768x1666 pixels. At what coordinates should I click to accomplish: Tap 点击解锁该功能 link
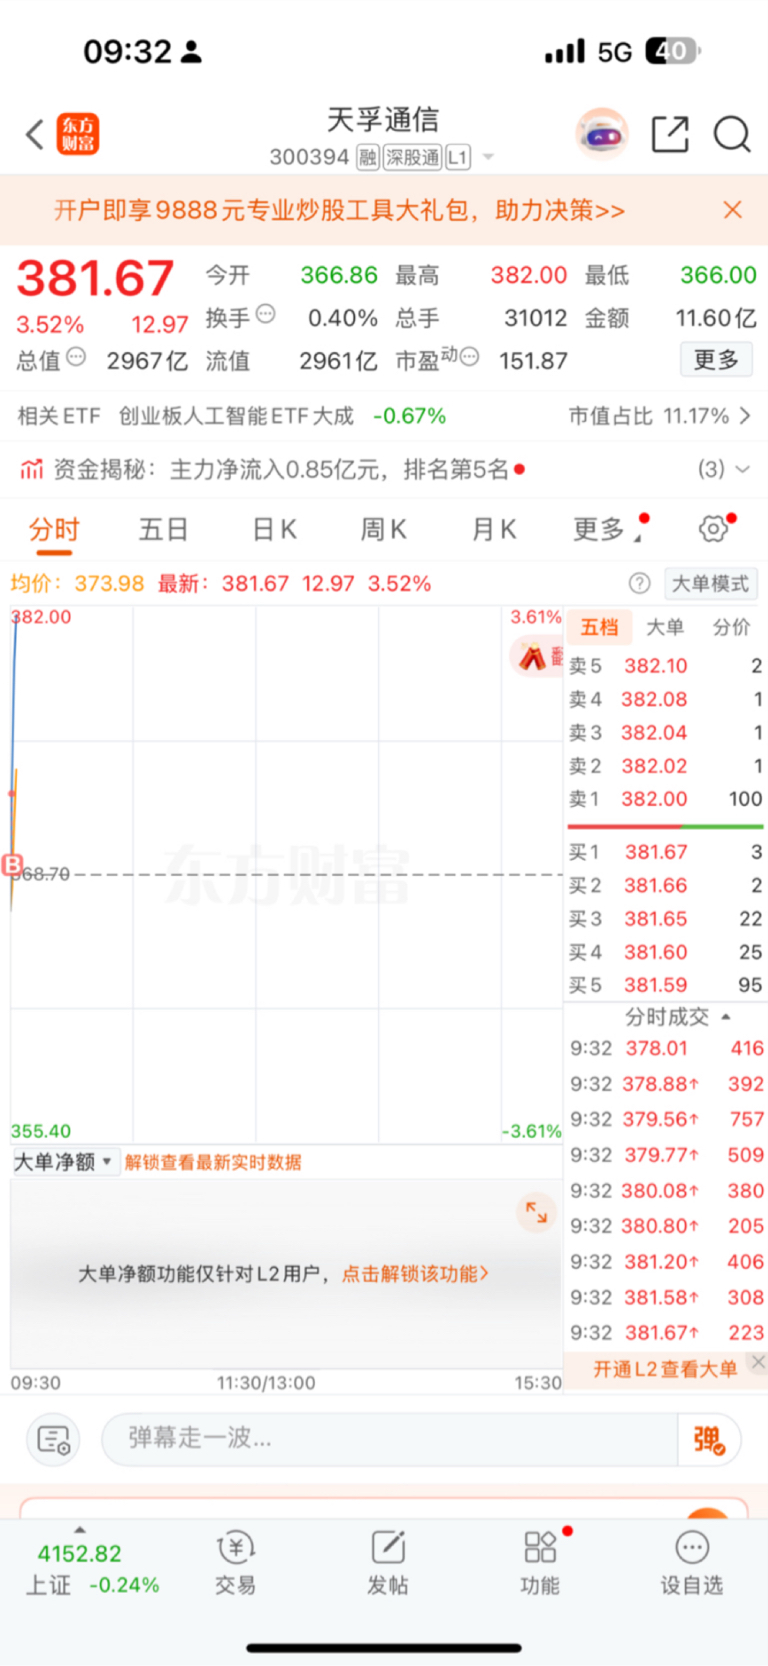(415, 1274)
